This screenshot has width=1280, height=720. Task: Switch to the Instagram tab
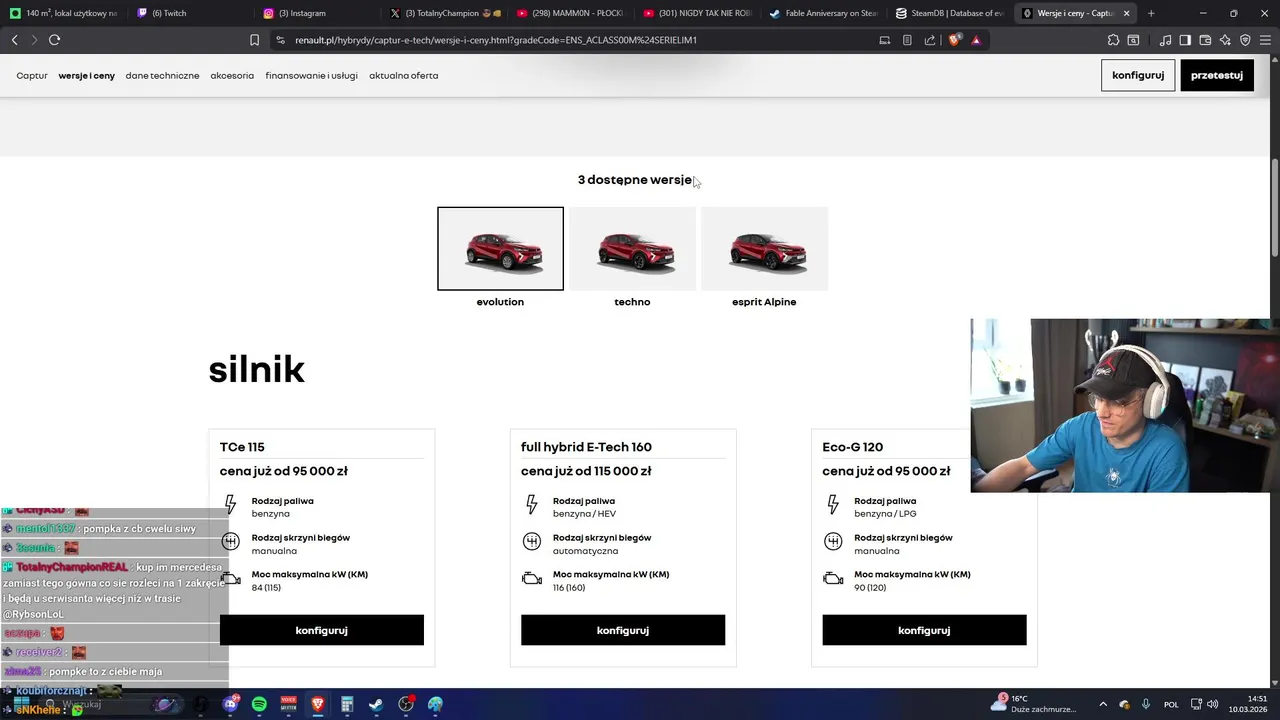pos(317,13)
